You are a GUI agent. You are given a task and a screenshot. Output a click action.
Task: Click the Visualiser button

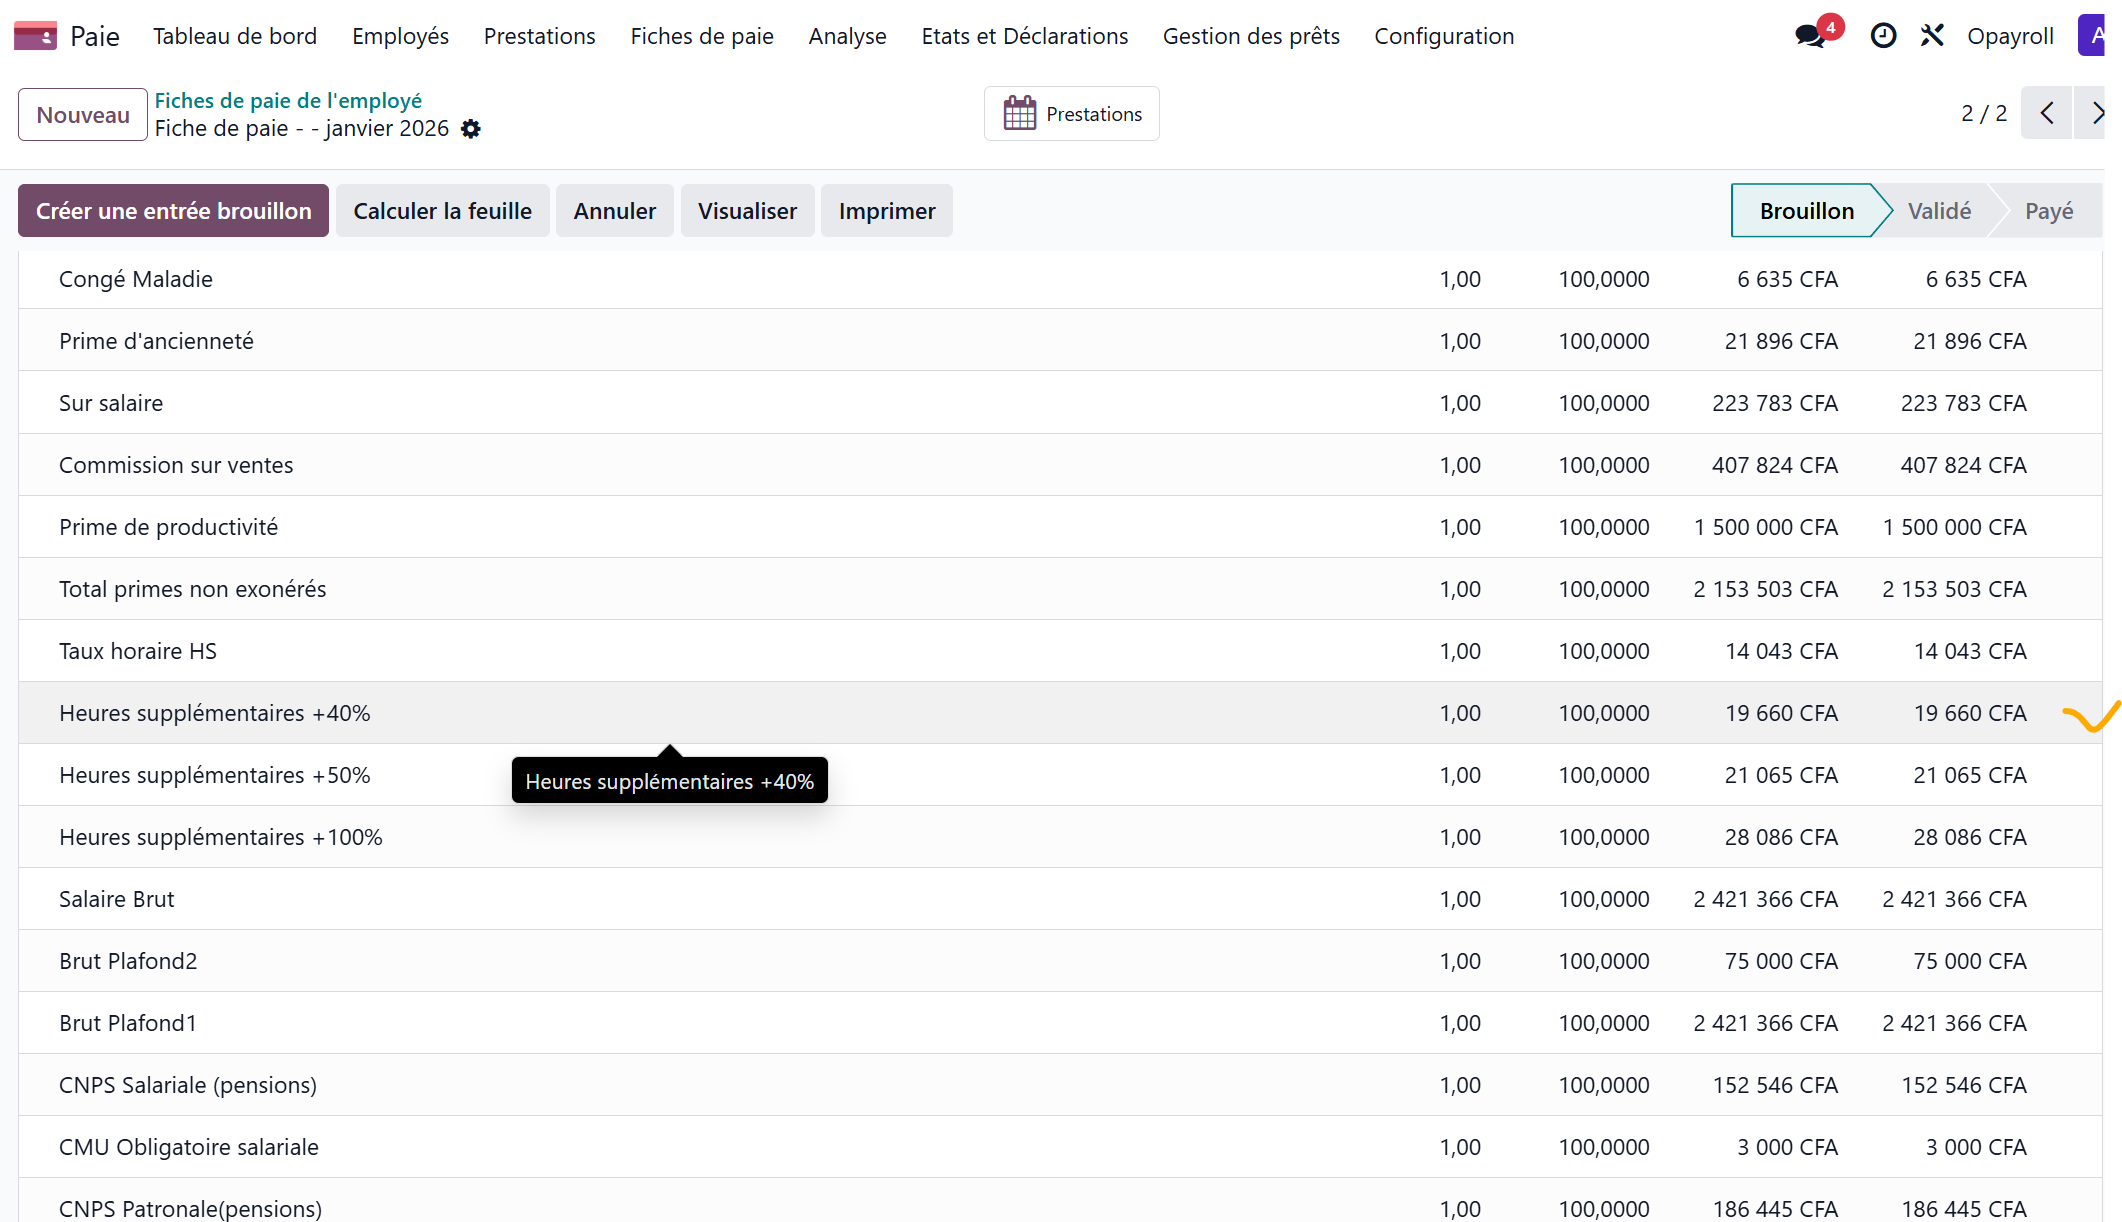click(748, 211)
